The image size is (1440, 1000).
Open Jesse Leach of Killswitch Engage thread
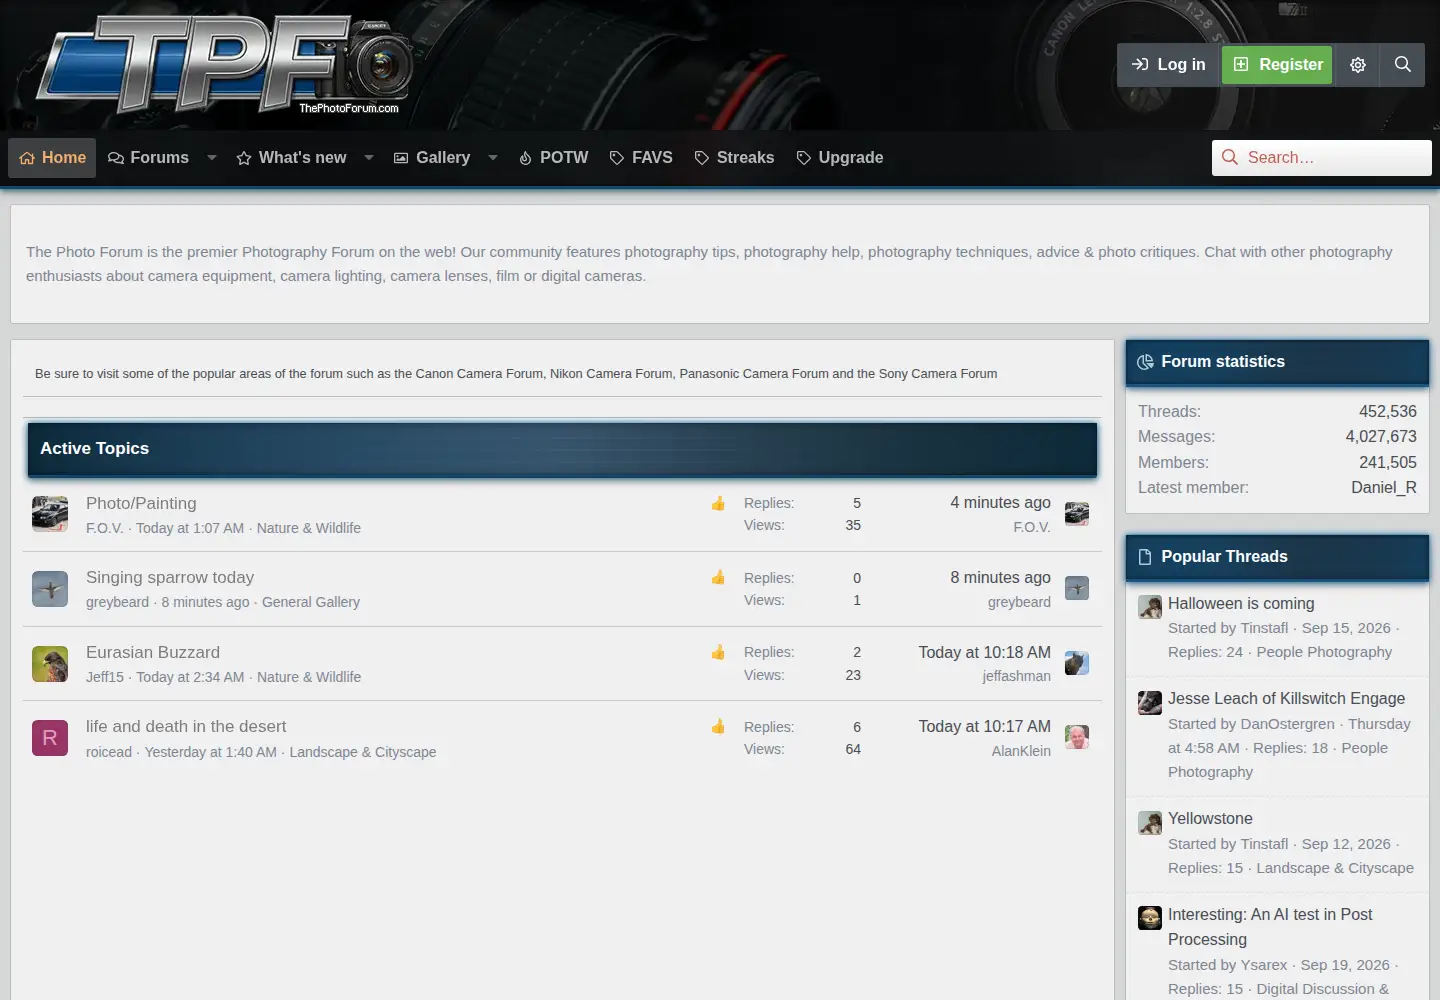pos(1286,699)
